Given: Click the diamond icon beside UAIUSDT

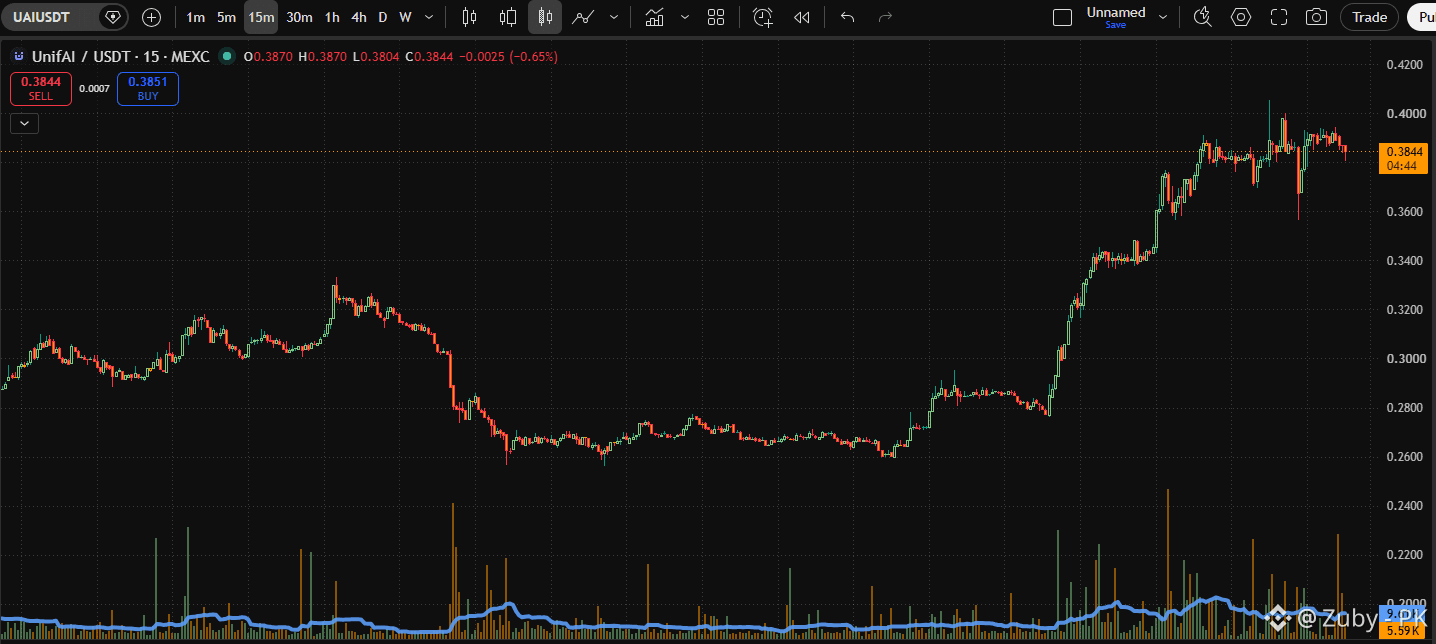Looking at the screenshot, I should click(x=114, y=17).
